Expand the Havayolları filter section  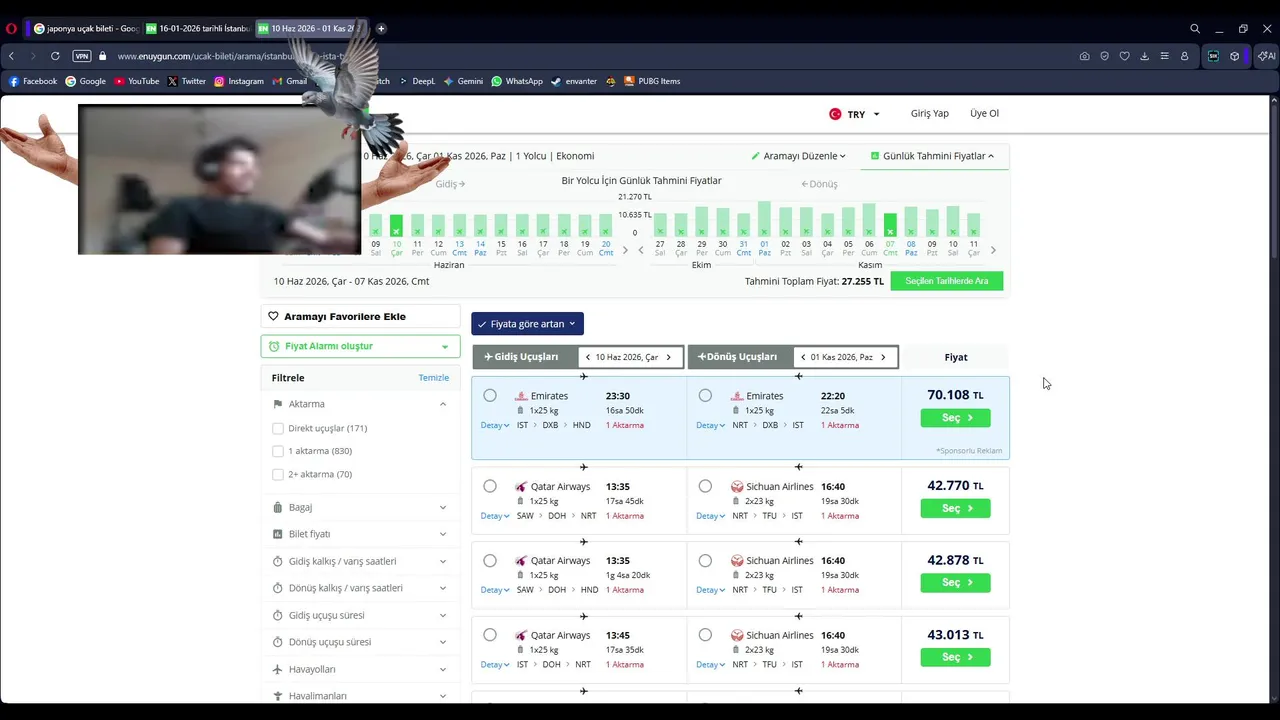(361, 669)
